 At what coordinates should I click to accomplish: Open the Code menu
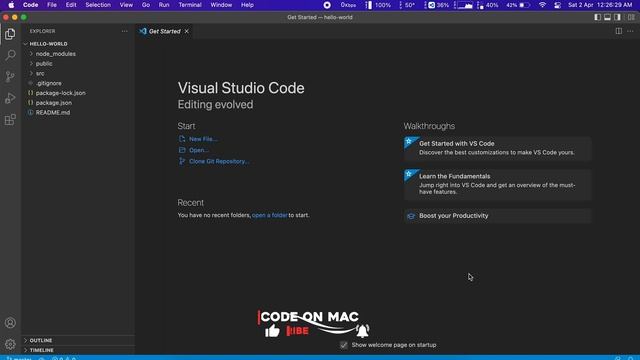coord(31,5)
